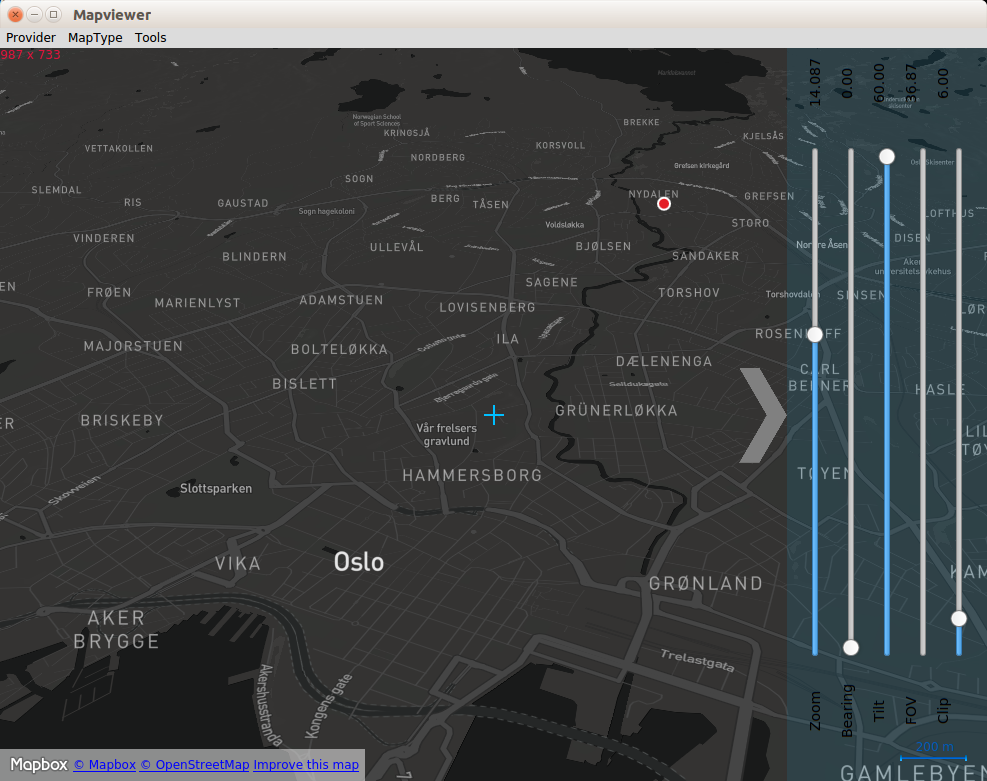This screenshot has width=987, height=781.
Task: Open the © Mapbox attribution link
Action: coord(104,765)
